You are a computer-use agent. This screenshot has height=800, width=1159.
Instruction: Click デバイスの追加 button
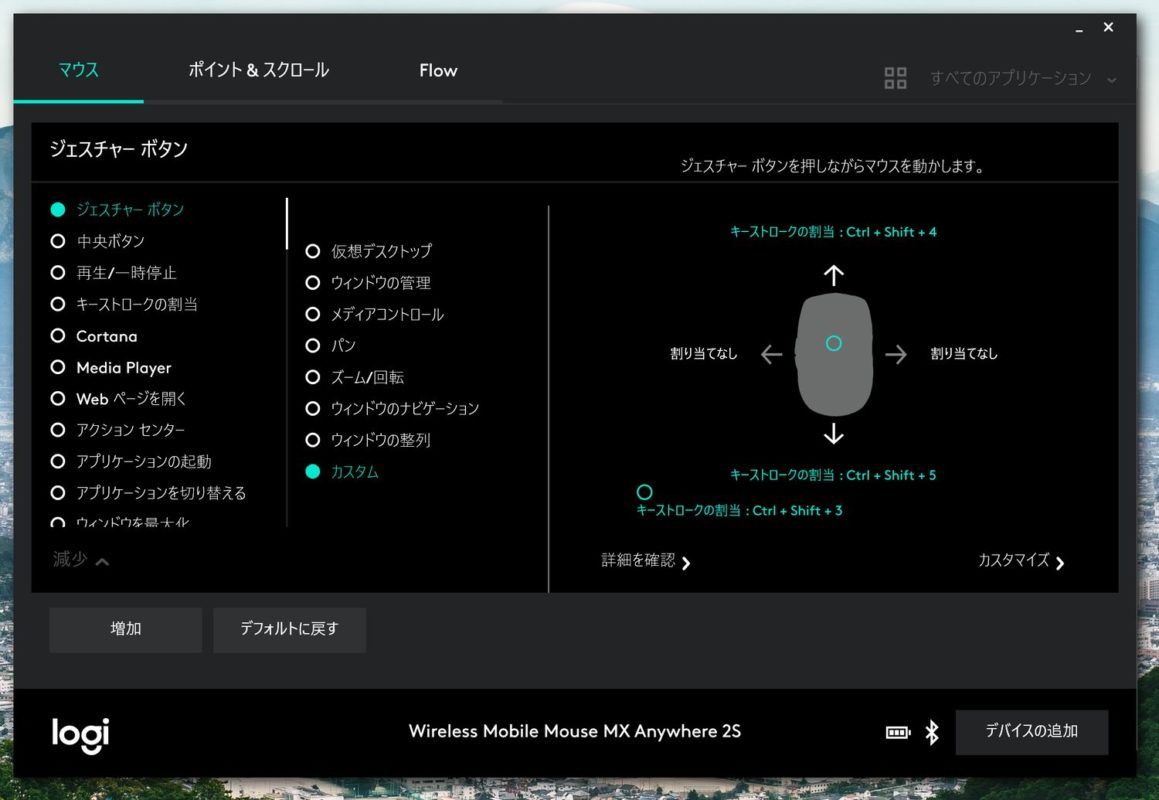pos(1032,732)
